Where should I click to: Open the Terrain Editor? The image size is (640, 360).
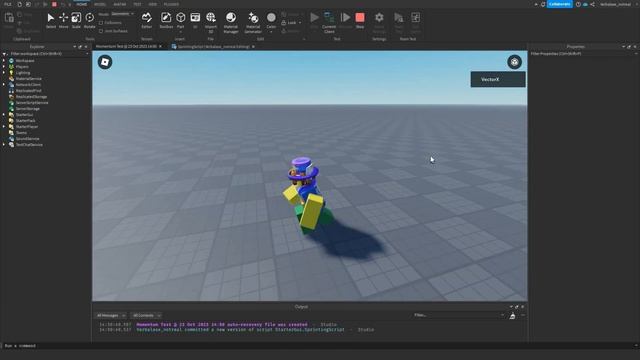click(147, 20)
